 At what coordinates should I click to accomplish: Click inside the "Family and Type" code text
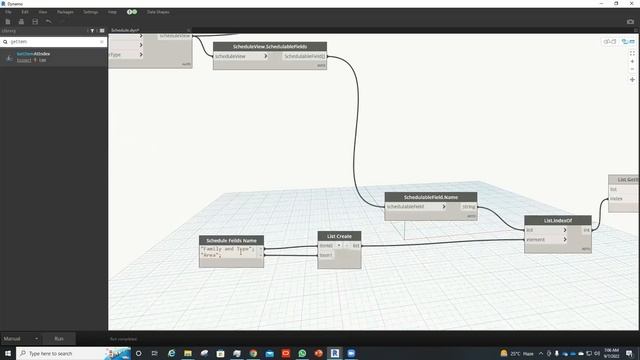pos(227,249)
